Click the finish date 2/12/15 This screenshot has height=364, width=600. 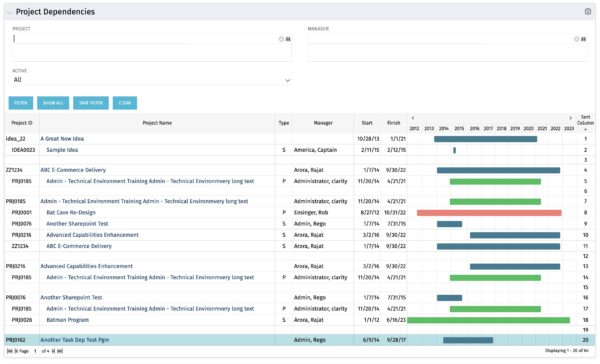point(396,150)
